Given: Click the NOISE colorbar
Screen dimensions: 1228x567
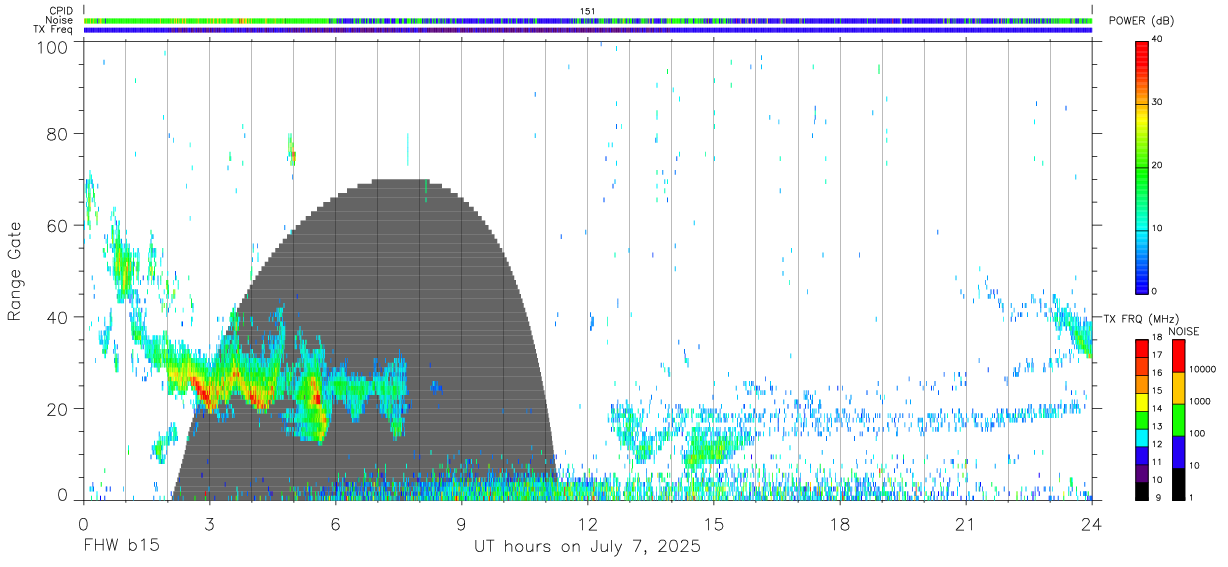Looking at the screenshot, I should tap(1178, 420).
